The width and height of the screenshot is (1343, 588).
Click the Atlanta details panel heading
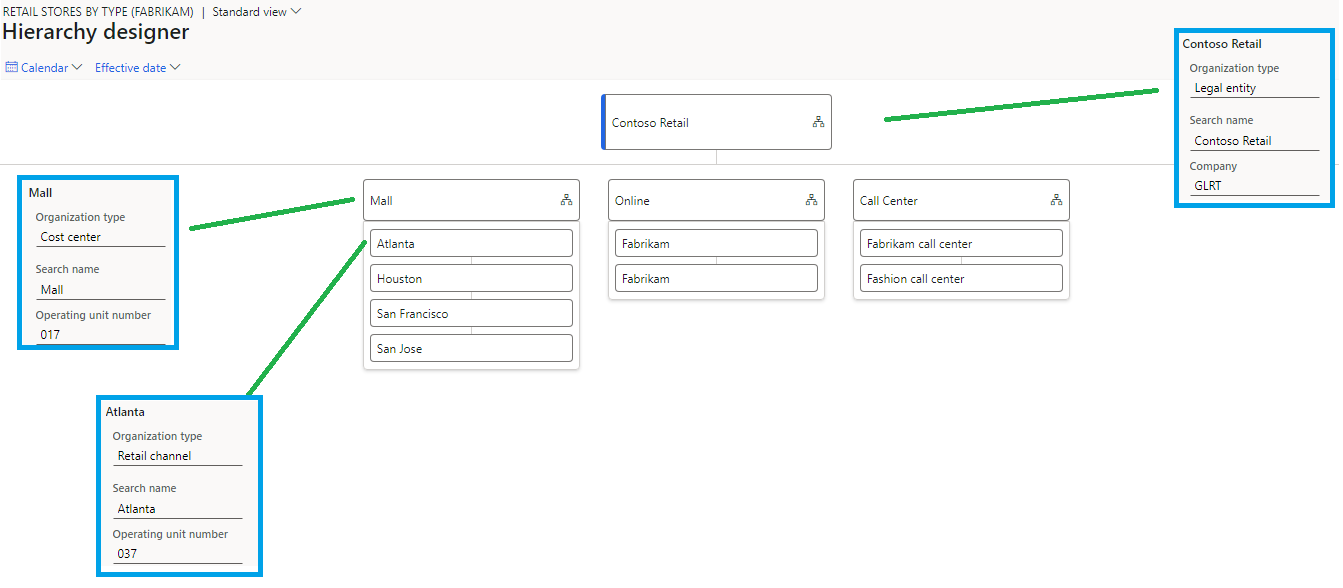pos(125,412)
